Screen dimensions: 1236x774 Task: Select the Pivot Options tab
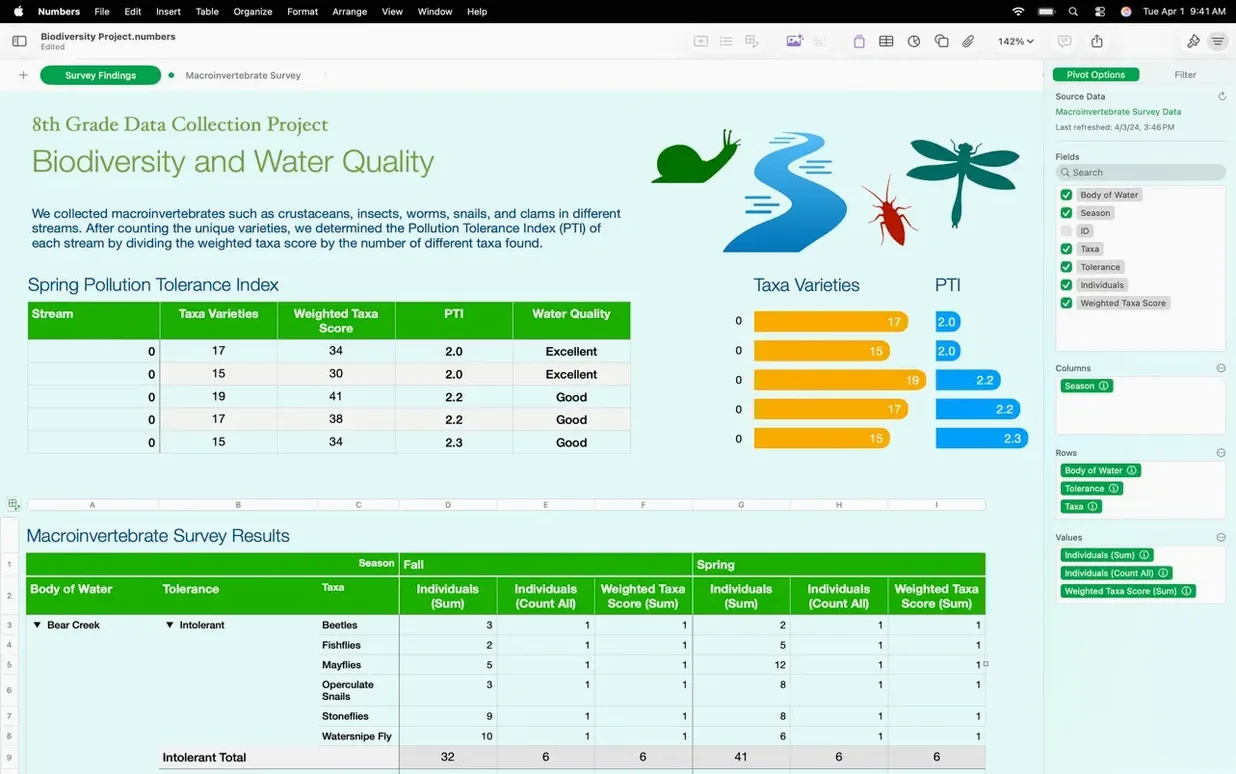click(x=1096, y=75)
